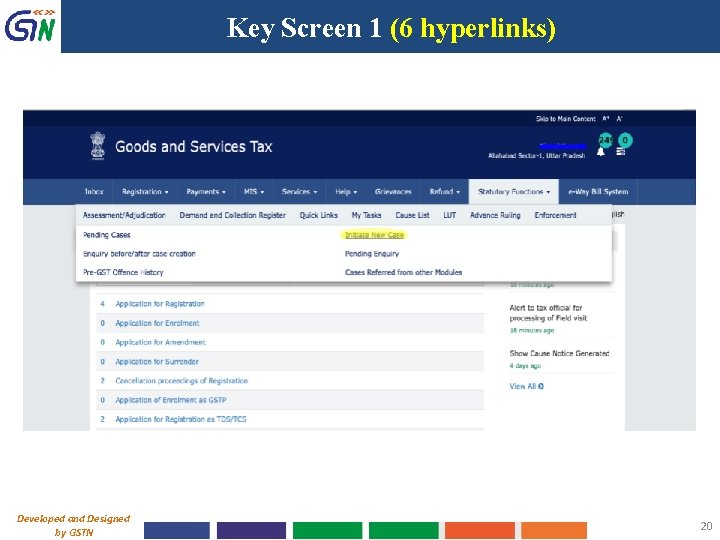Open Application for Enrolment link
Image resolution: width=720 pixels, height=540 pixels.
pos(158,323)
